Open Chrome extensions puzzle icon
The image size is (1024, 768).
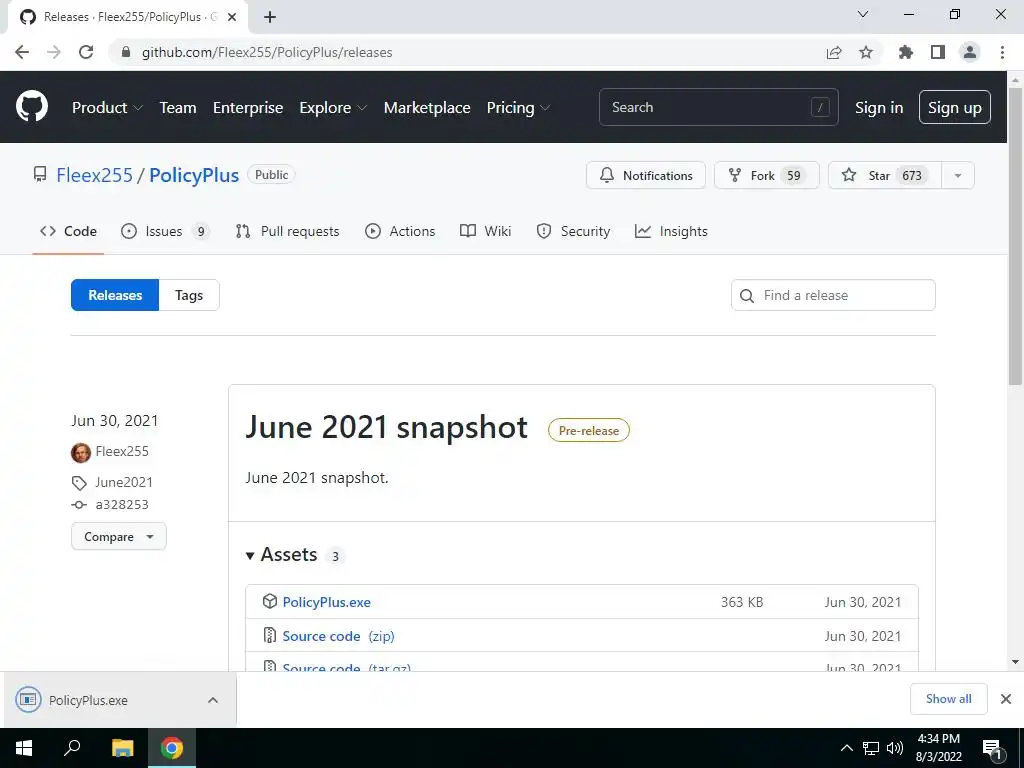(x=906, y=52)
